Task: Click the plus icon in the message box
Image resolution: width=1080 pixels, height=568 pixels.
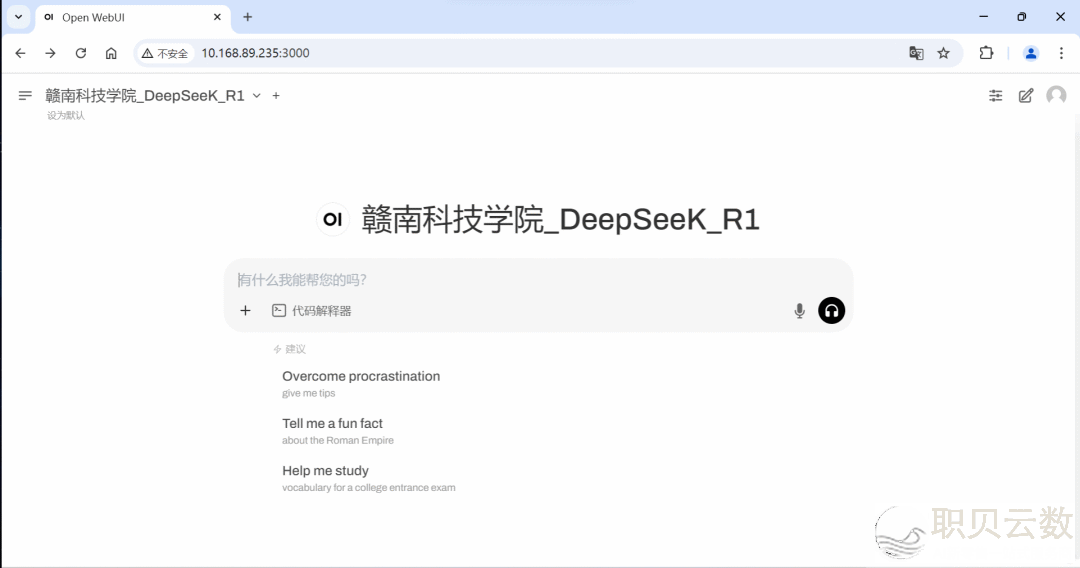Action: click(x=245, y=311)
